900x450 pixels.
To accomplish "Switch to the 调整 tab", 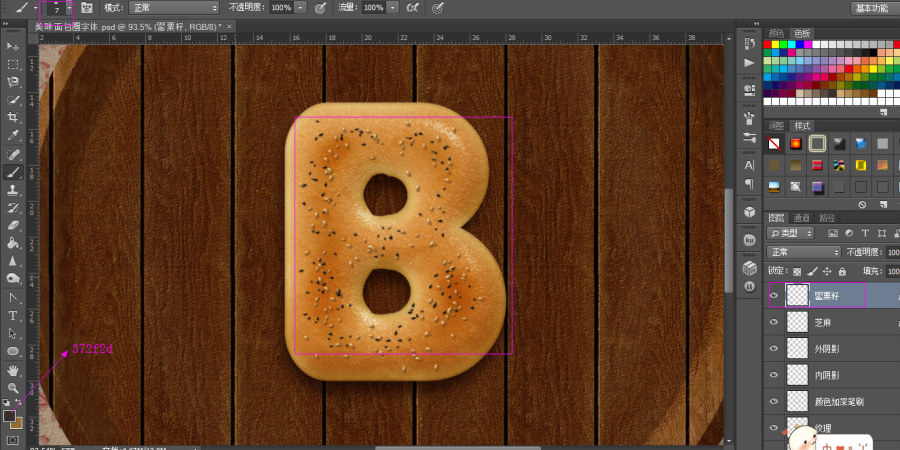I will 776,126.
